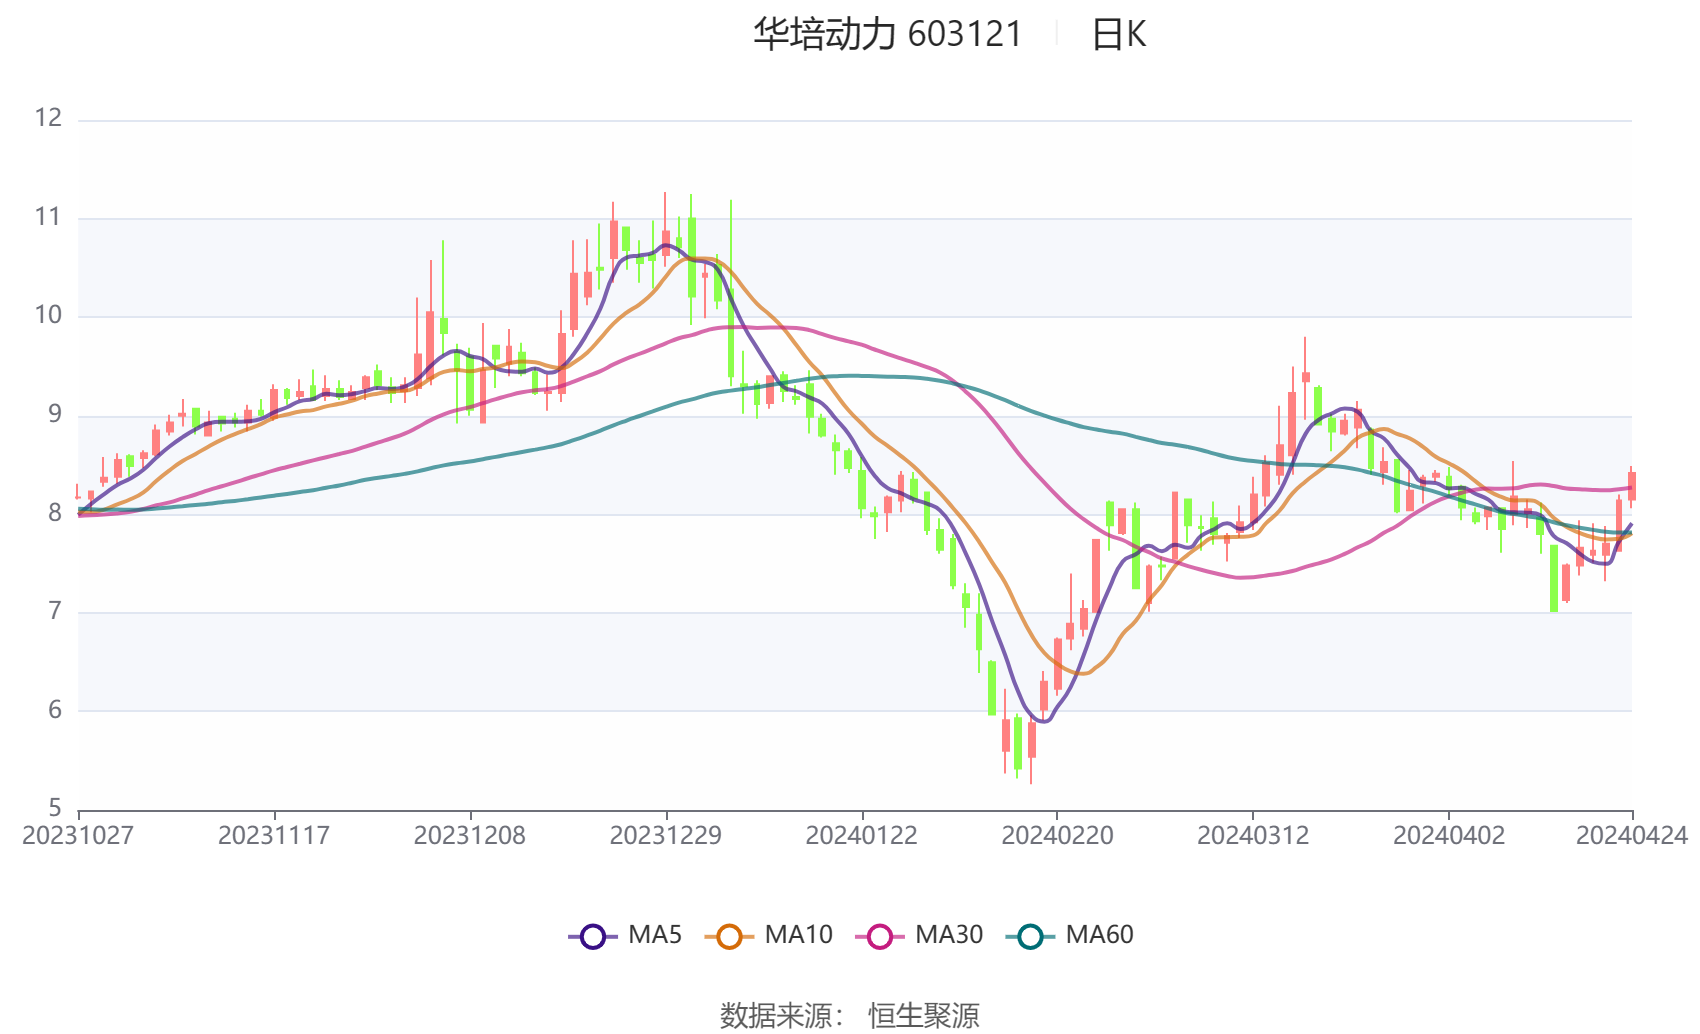Click the 数据来源 label at bottom

pos(776,1015)
